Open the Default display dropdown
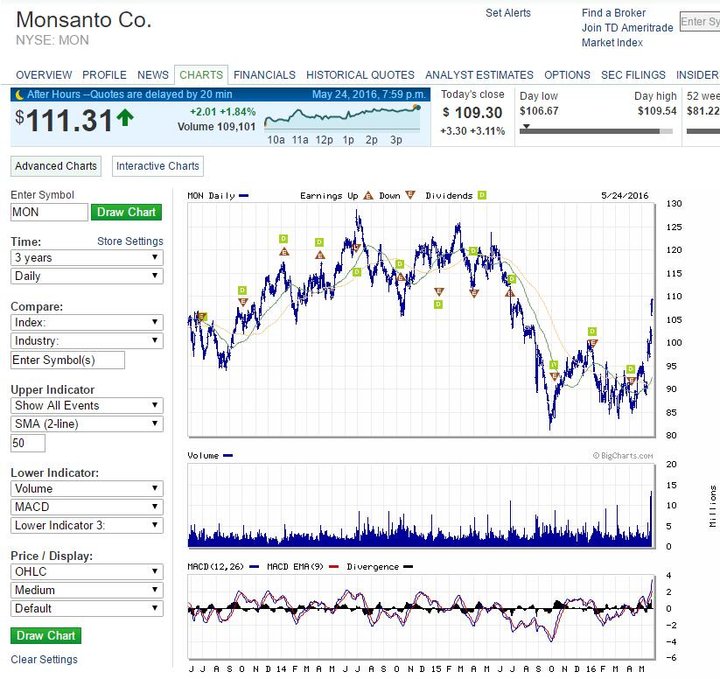 click(87, 608)
